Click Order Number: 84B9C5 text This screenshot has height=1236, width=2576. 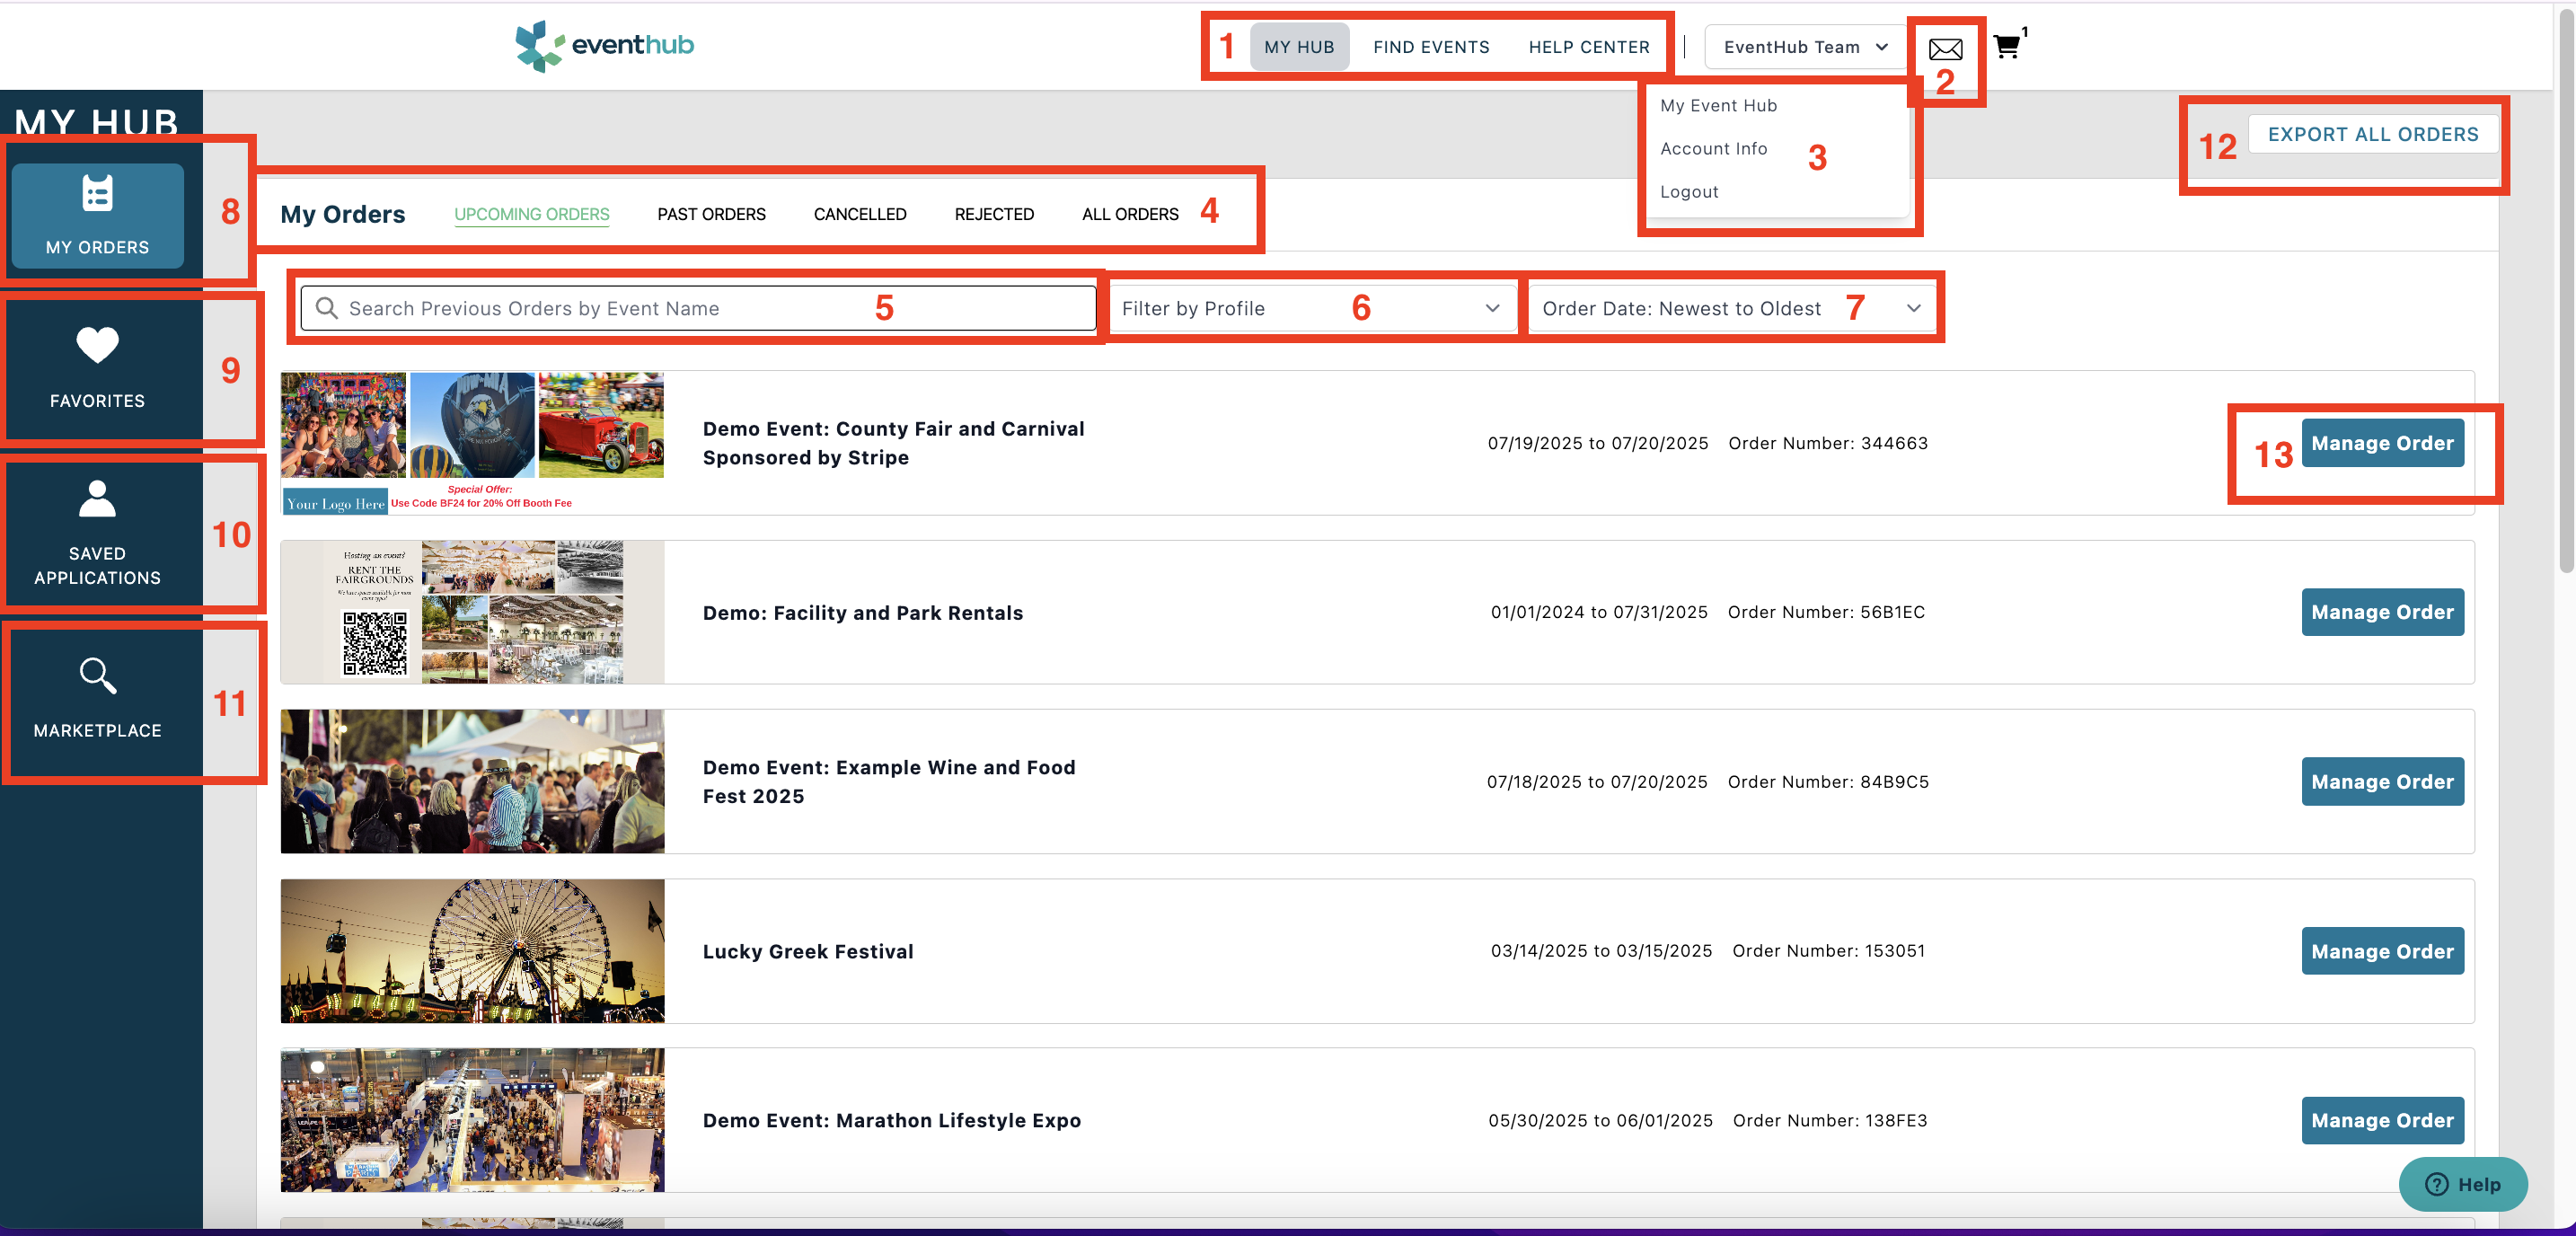(x=1828, y=782)
